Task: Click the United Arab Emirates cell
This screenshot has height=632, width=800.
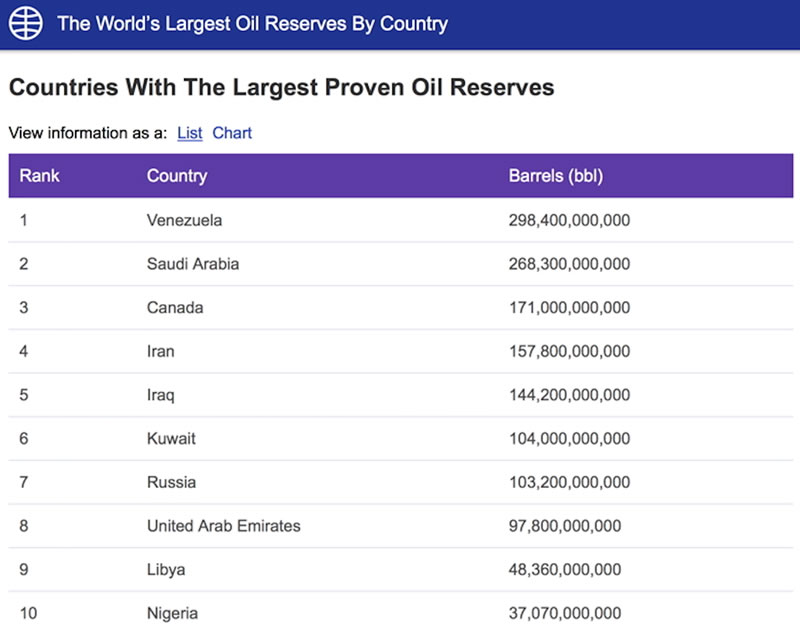Action: [x=223, y=526]
